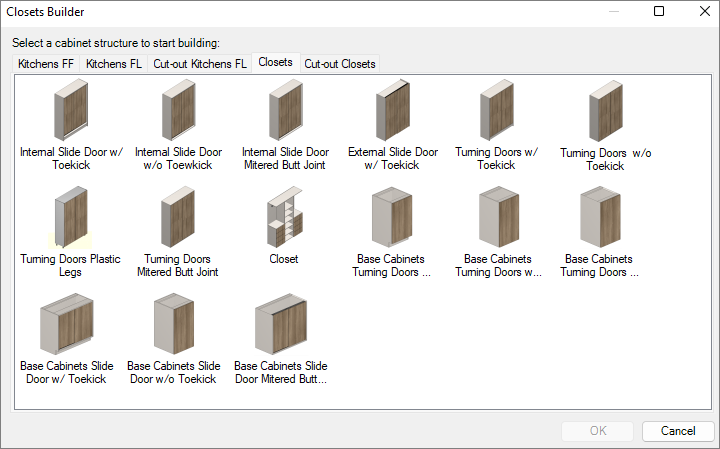Click the Cancel button

(678, 431)
